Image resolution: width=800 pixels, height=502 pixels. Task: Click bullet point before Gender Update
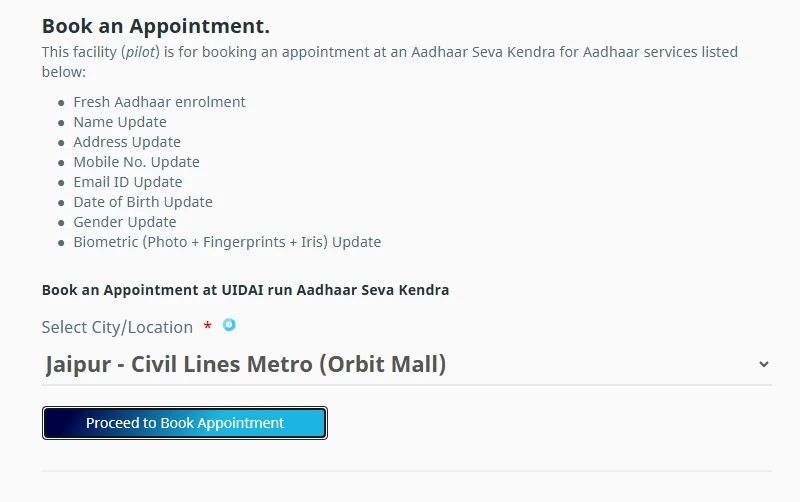pos(60,223)
